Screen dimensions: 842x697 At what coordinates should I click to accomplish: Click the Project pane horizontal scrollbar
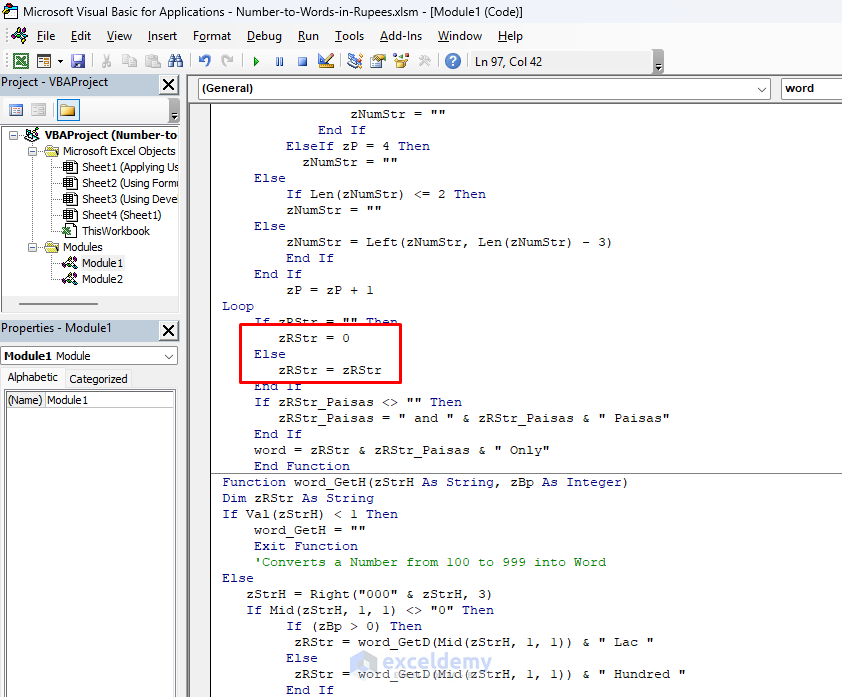click(x=58, y=304)
